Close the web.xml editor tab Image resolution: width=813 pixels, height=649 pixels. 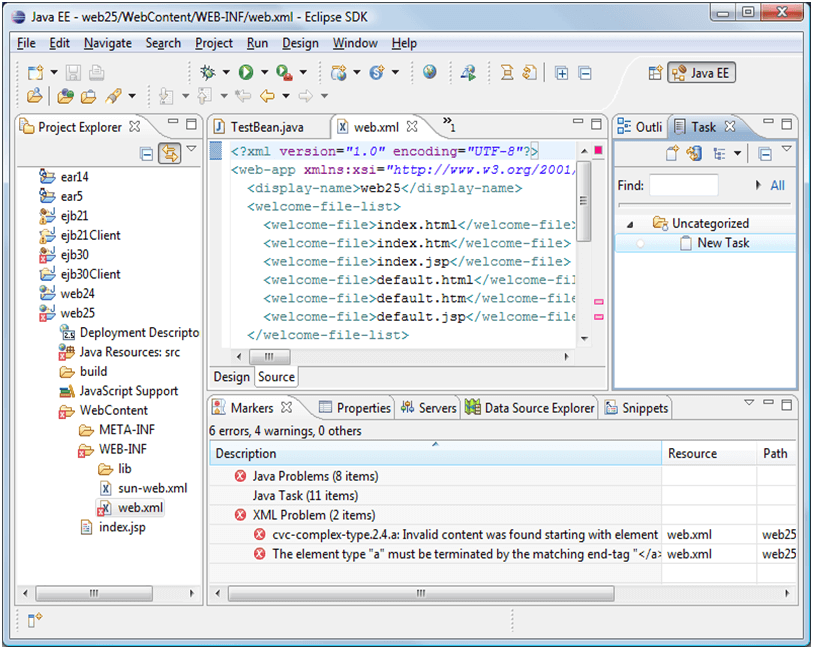[412, 126]
